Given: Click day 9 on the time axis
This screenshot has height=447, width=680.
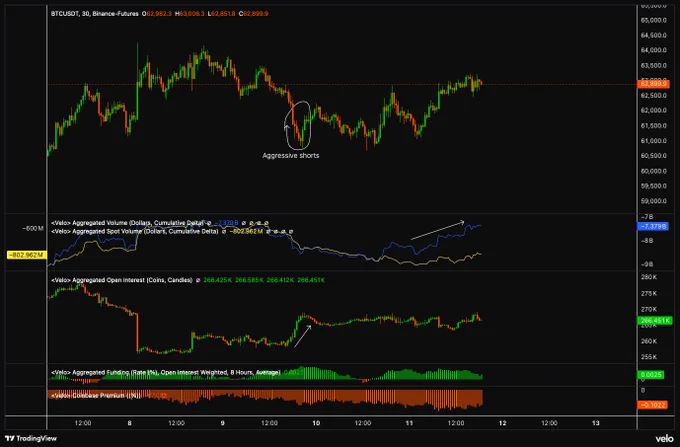Looking at the screenshot, I should click(222, 423).
